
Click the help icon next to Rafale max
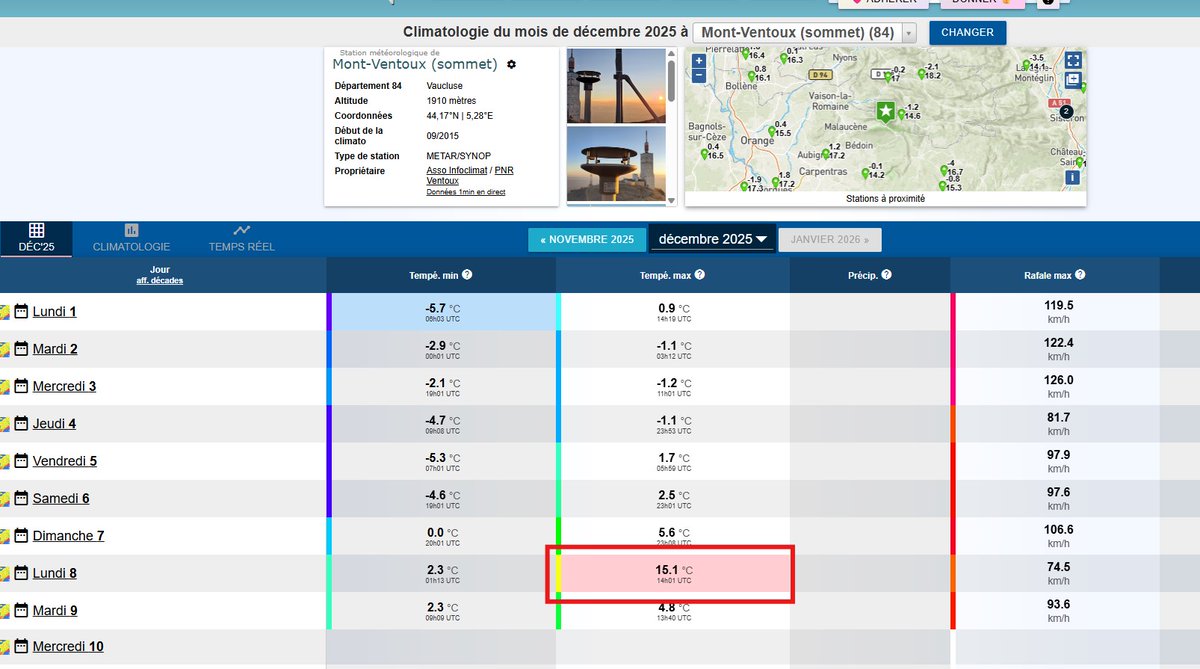pos(1080,274)
